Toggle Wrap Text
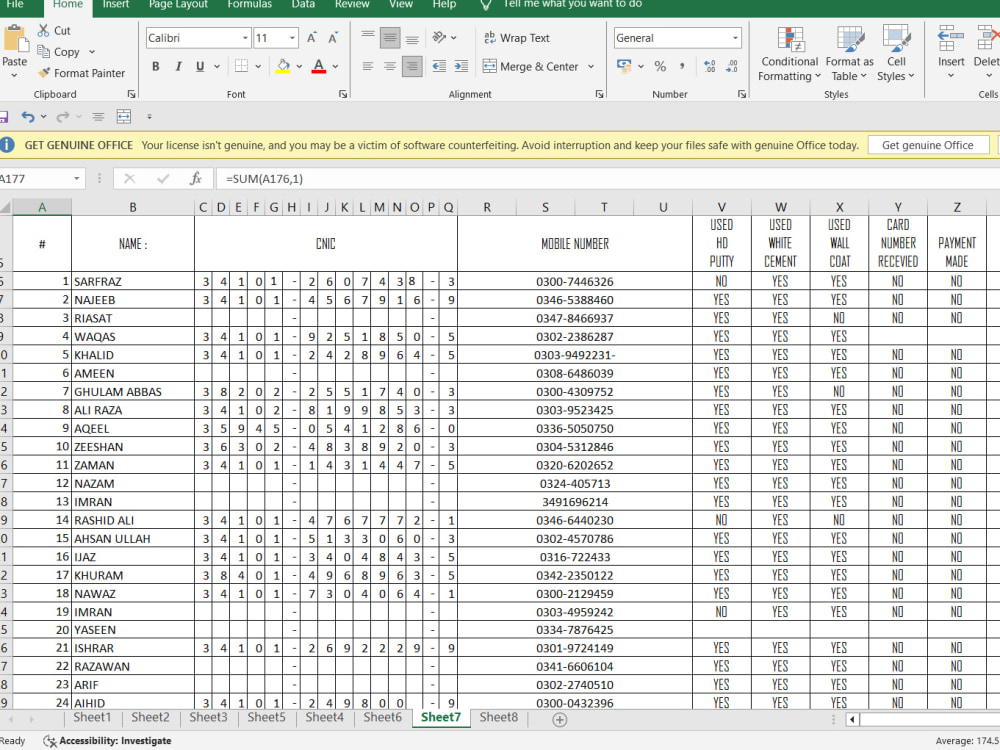Image resolution: width=1000 pixels, height=750 pixels. [517, 38]
